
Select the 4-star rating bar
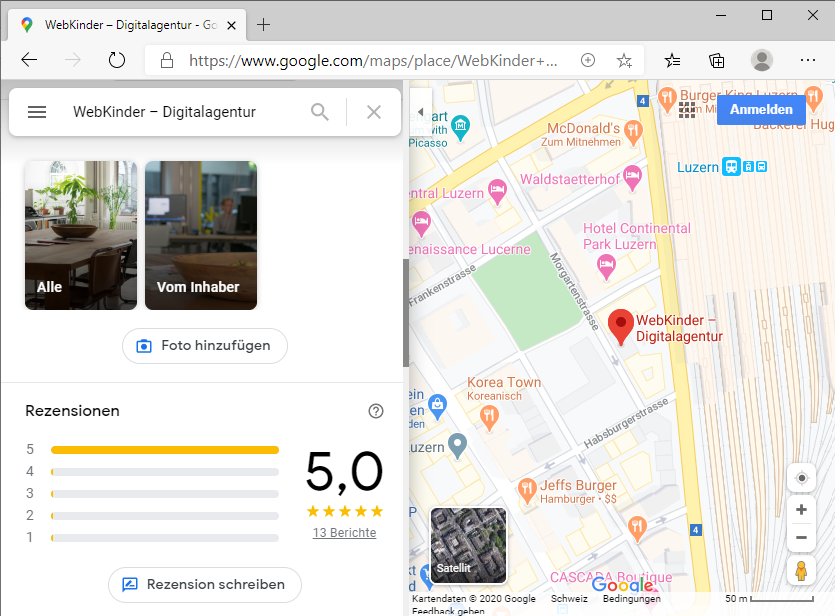tap(165, 472)
